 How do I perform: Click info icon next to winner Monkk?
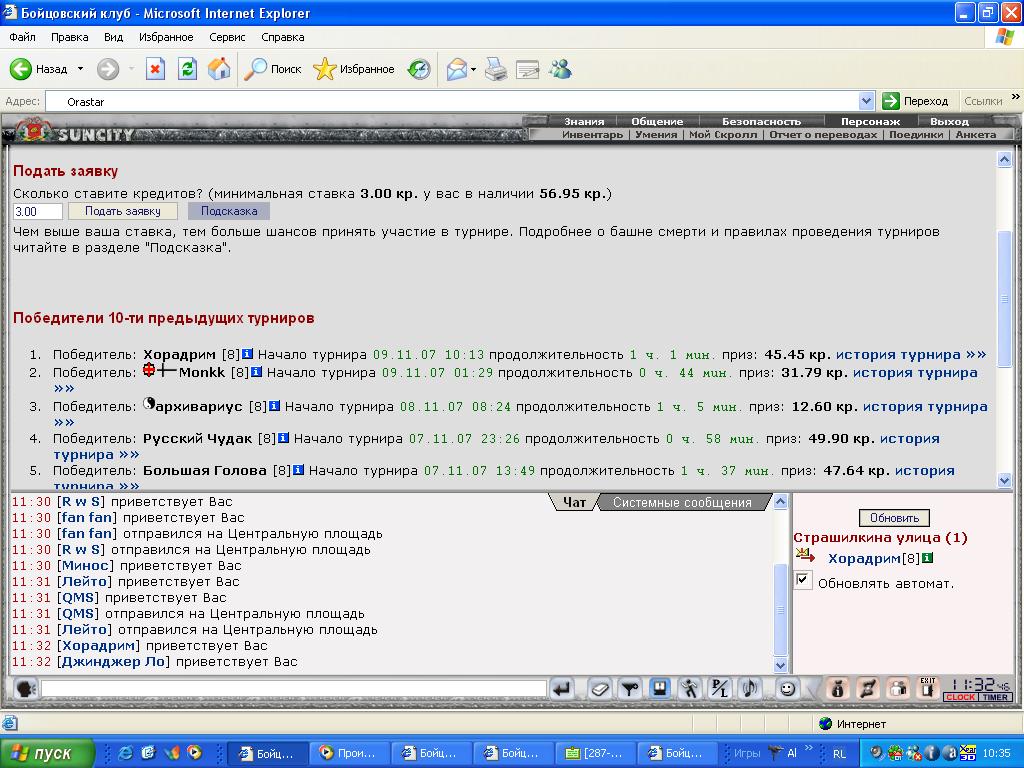coord(257,372)
